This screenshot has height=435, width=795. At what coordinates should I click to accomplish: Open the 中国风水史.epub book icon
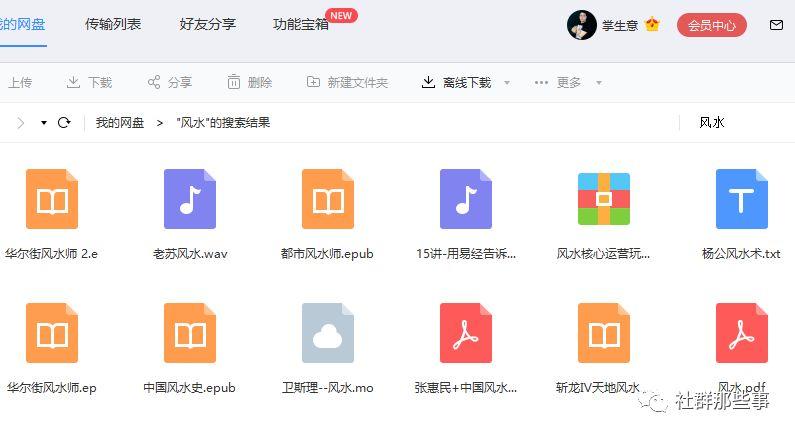[190, 333]
